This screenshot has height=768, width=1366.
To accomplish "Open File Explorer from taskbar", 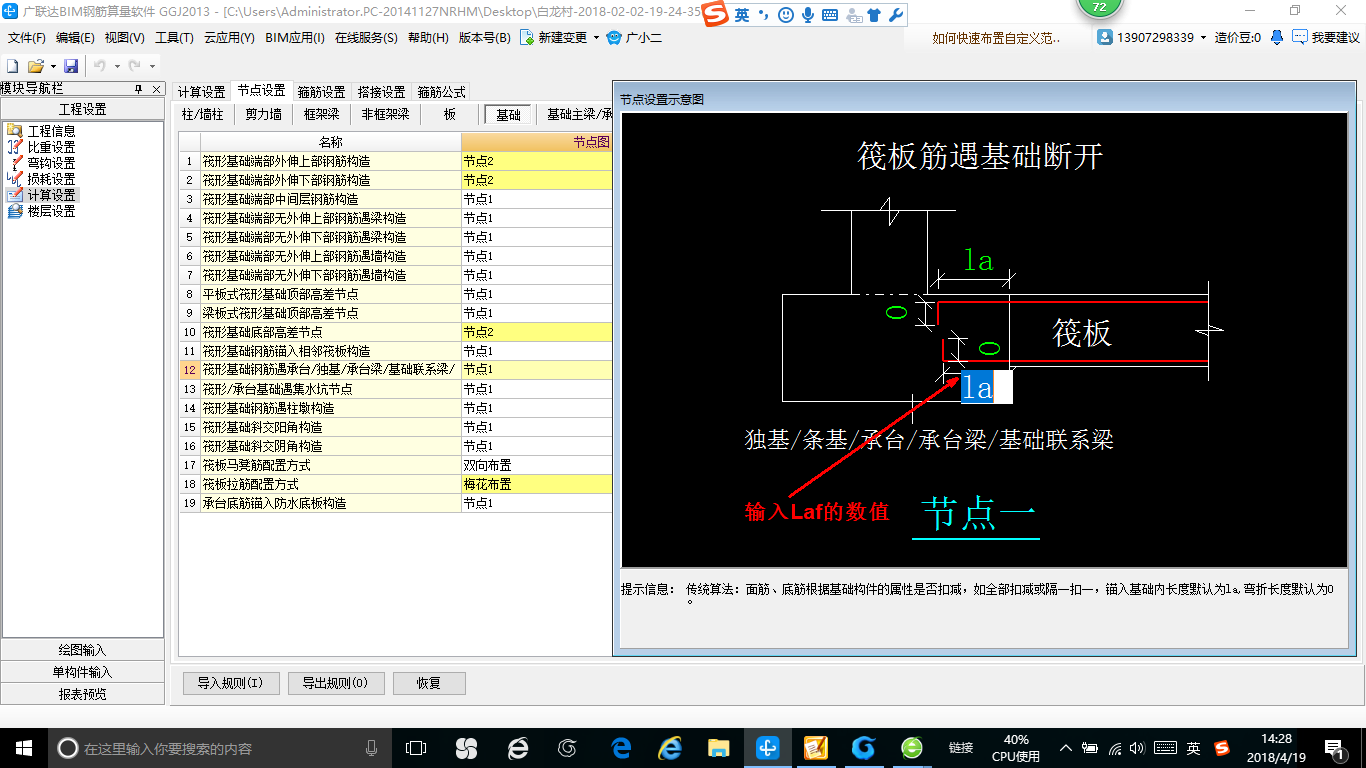I will coord(718,747).
